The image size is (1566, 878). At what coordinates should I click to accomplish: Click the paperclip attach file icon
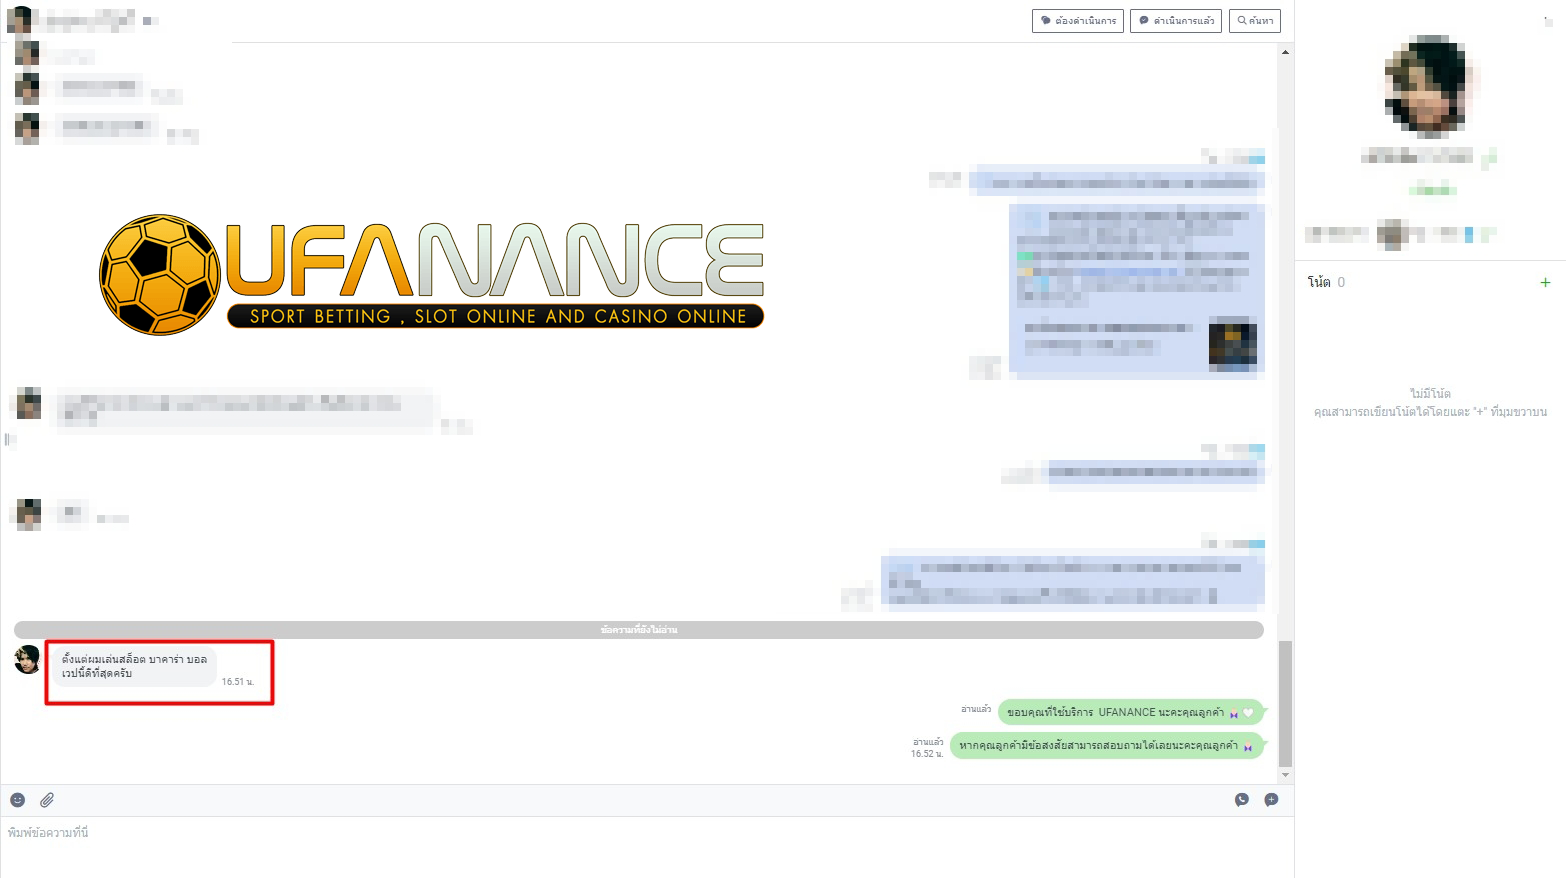pyautogui.click(x=47, y=800)
